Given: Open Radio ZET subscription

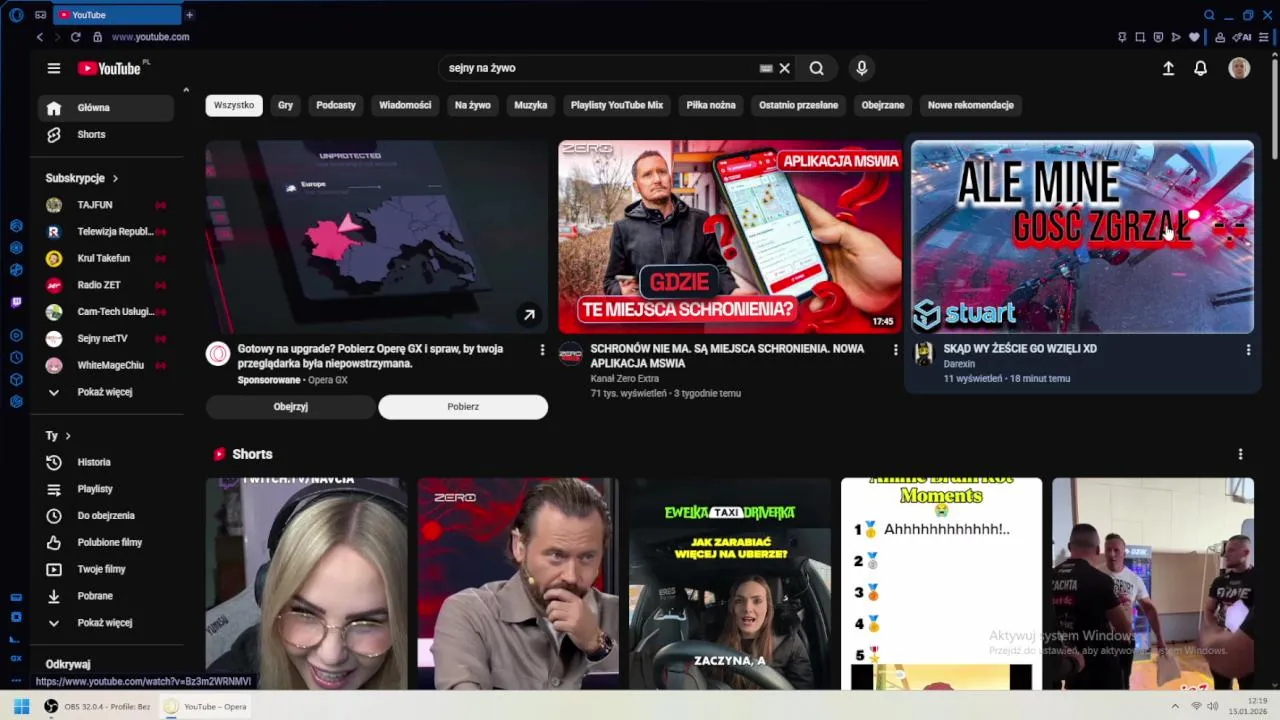Looking at the screenshot, I should 106,285.
